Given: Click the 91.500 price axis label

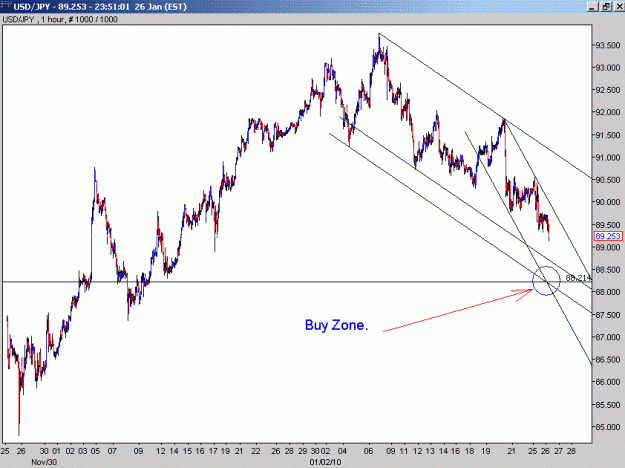Looking at the screenshot, I should 608,135.
